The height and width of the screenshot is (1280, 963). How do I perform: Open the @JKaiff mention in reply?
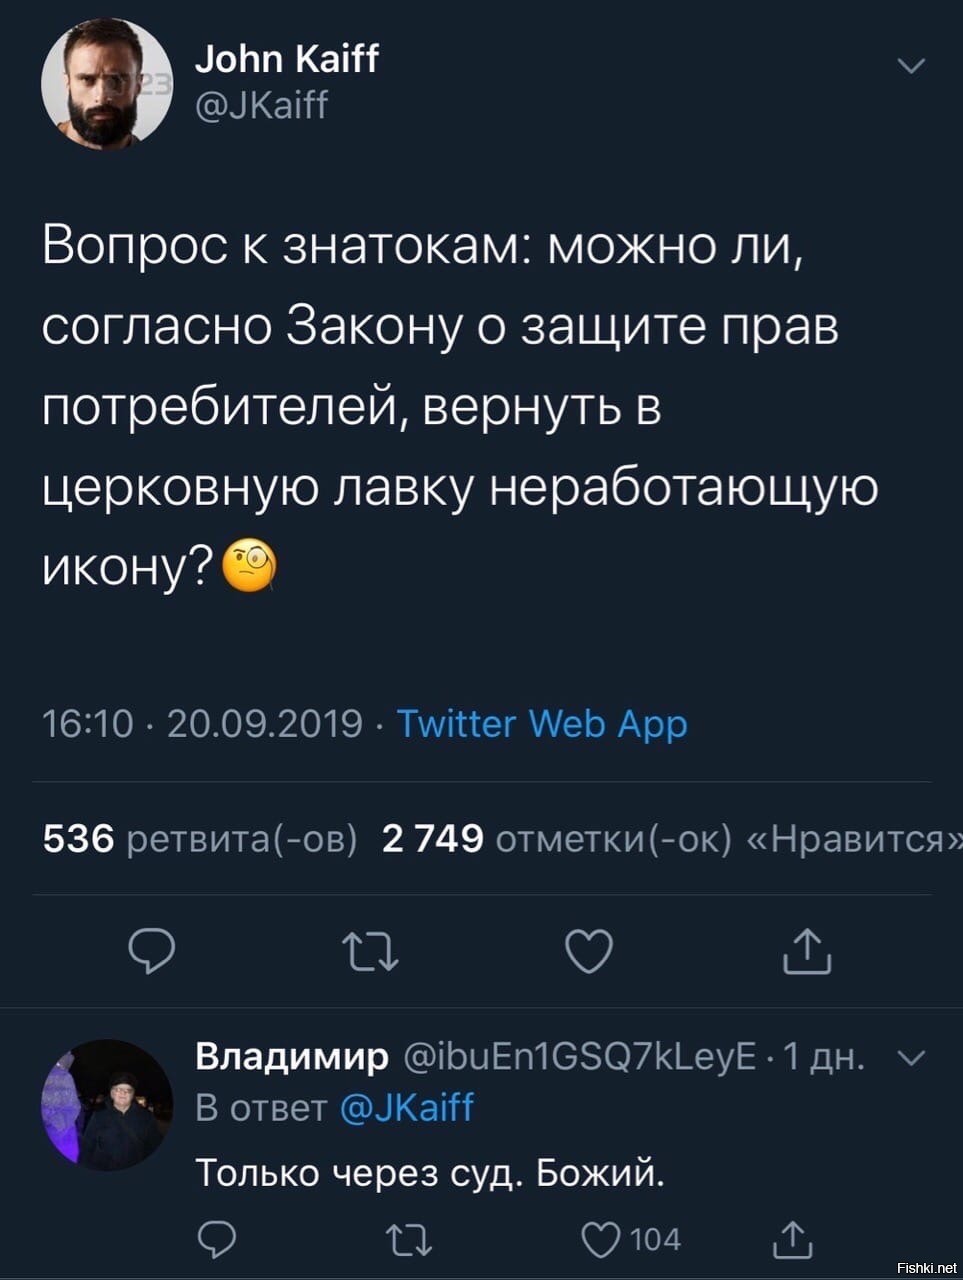(407, 1107)
